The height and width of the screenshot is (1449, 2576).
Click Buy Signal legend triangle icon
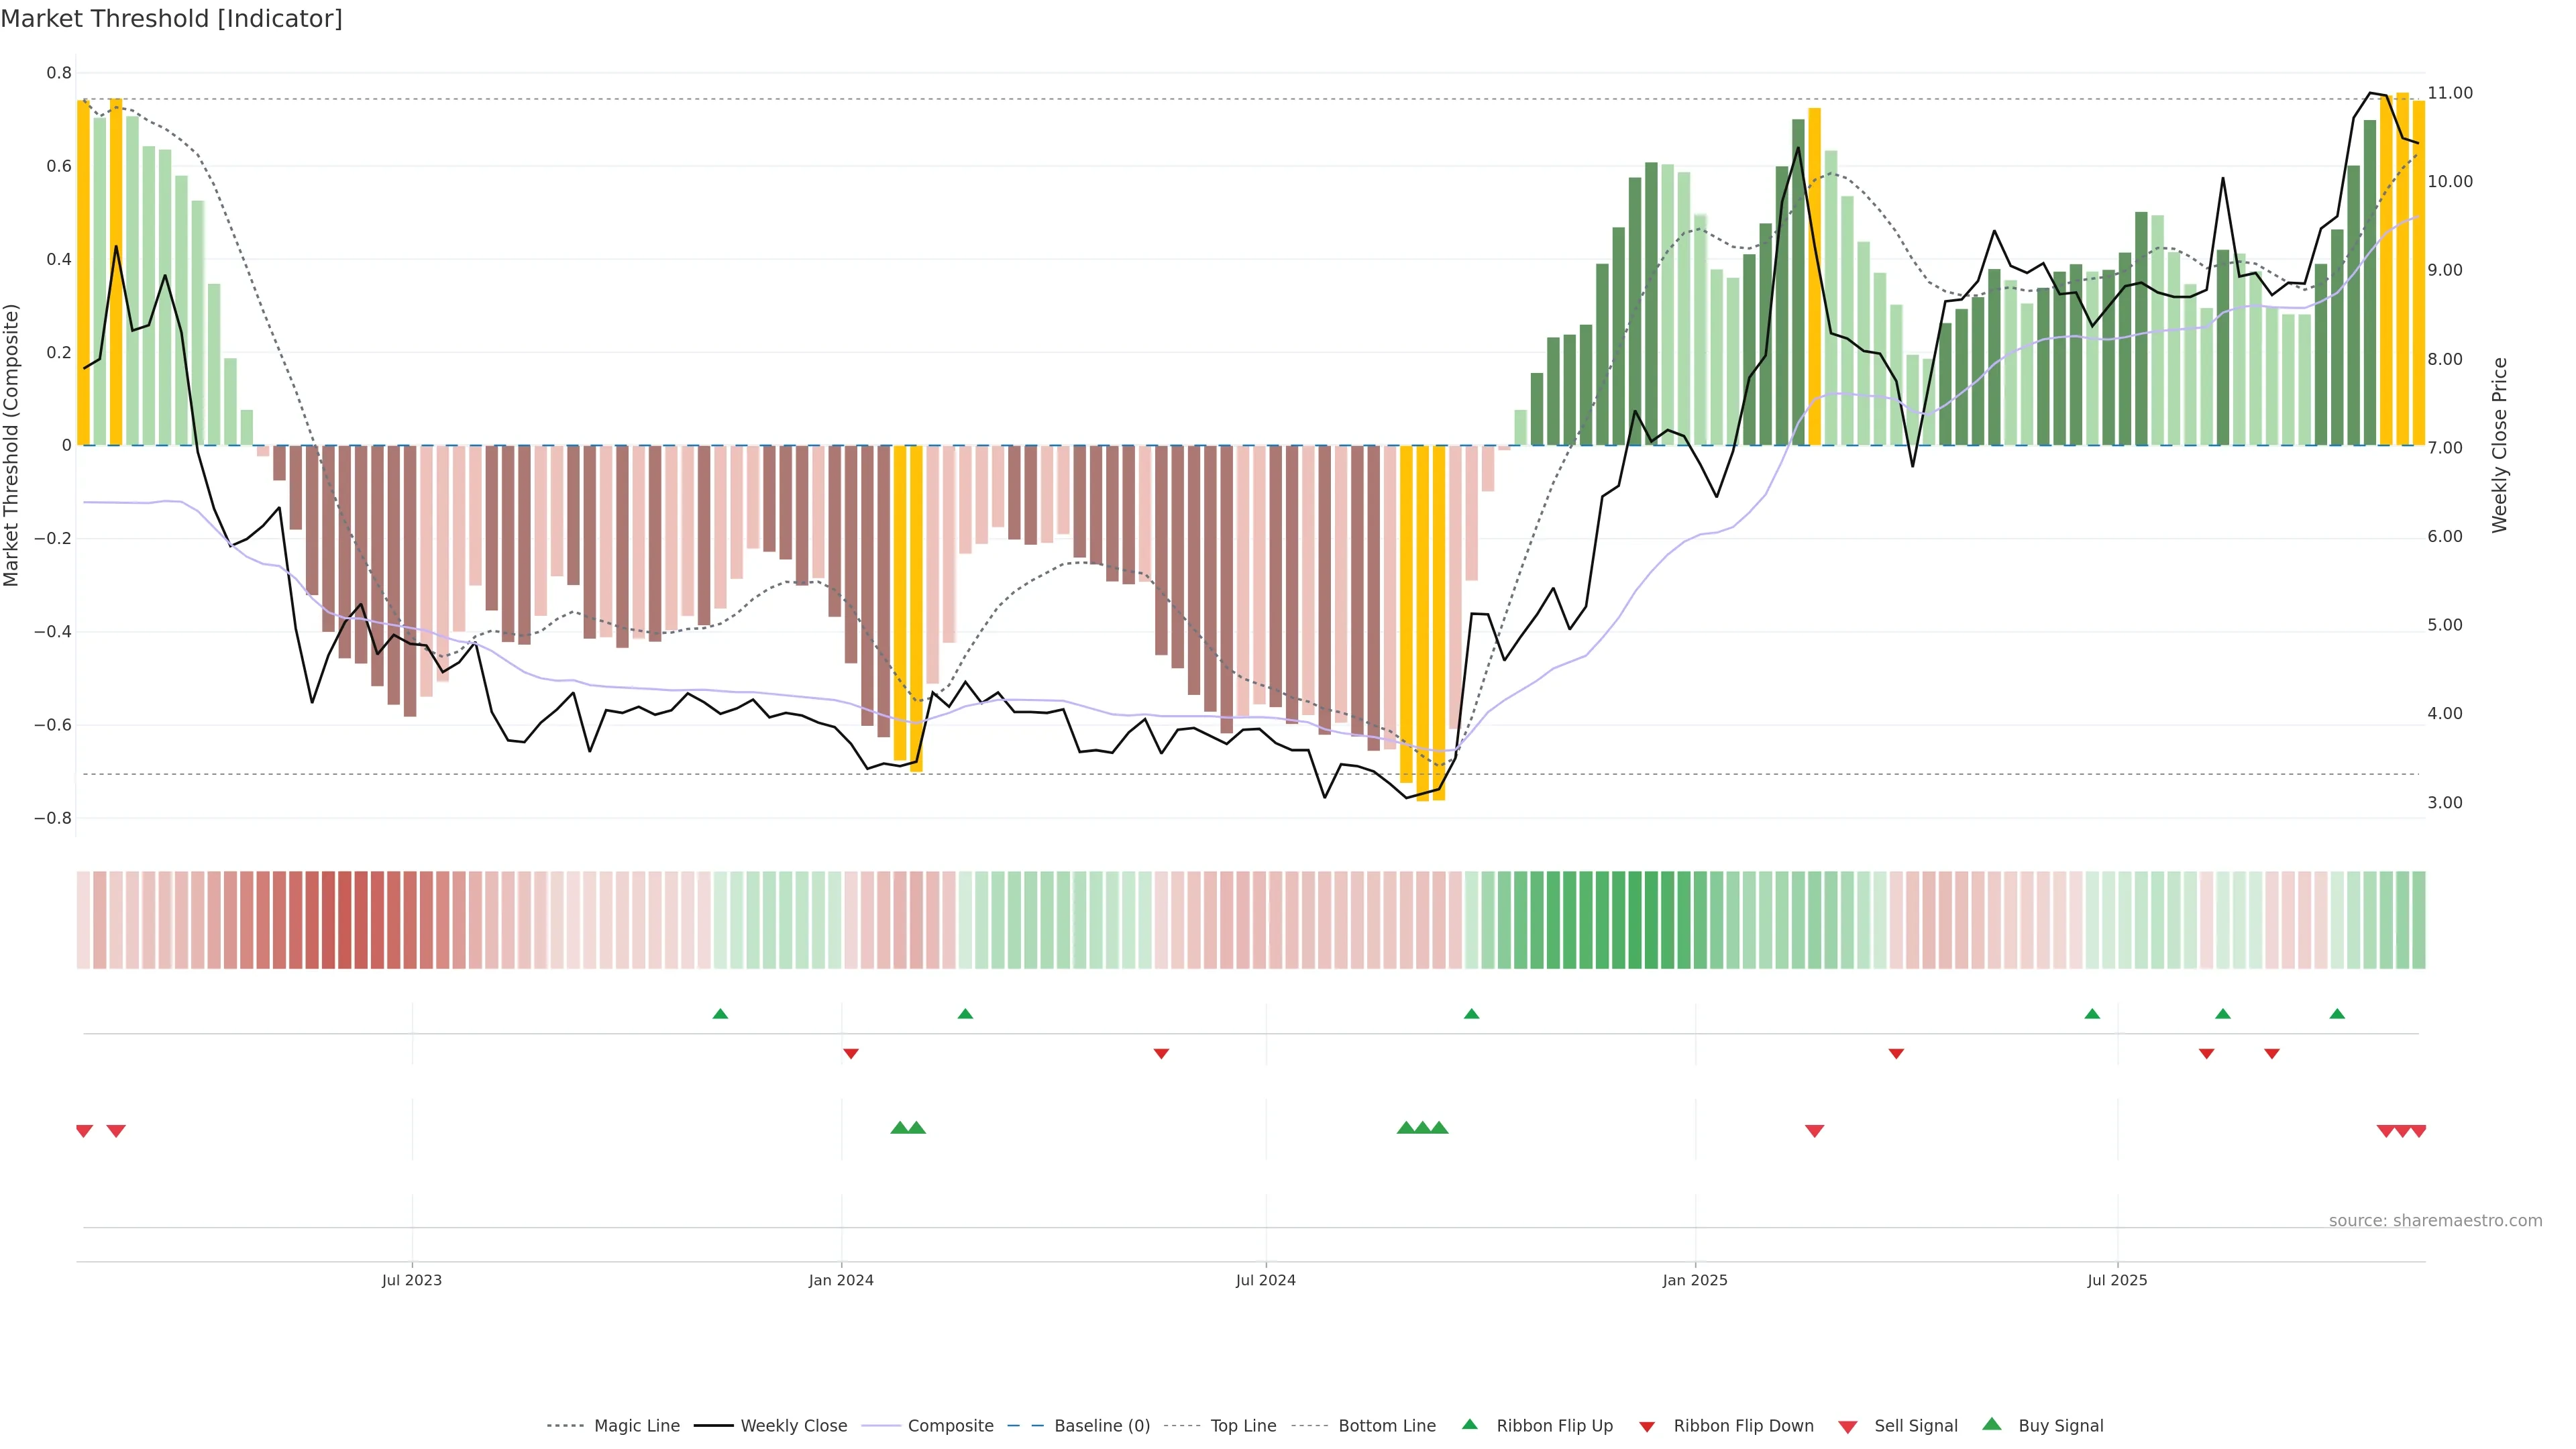(1991, 1424)
